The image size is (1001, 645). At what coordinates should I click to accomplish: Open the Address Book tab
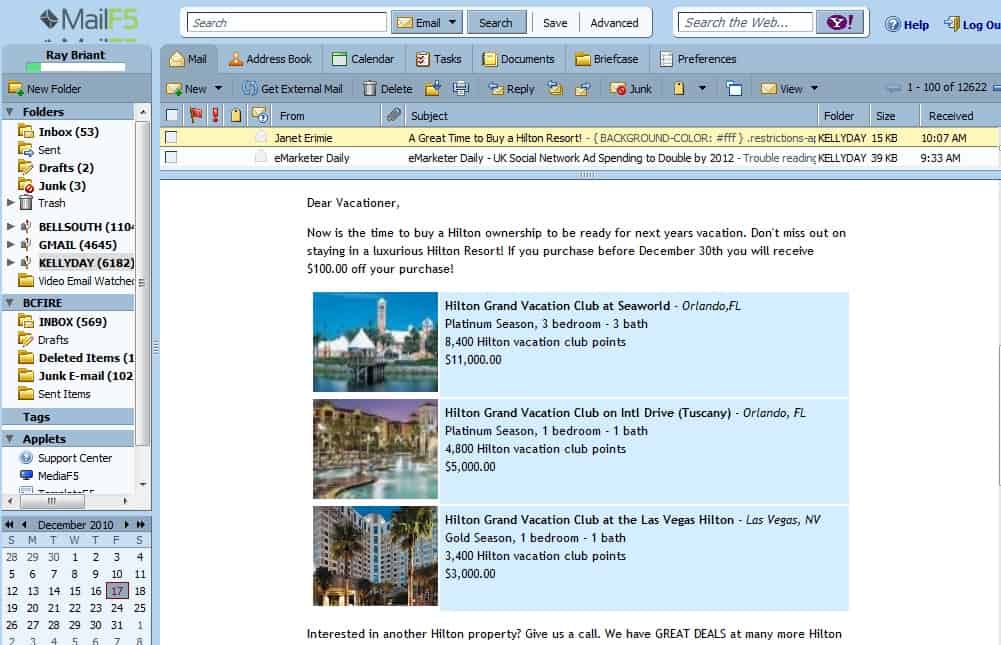pos(270,59)
